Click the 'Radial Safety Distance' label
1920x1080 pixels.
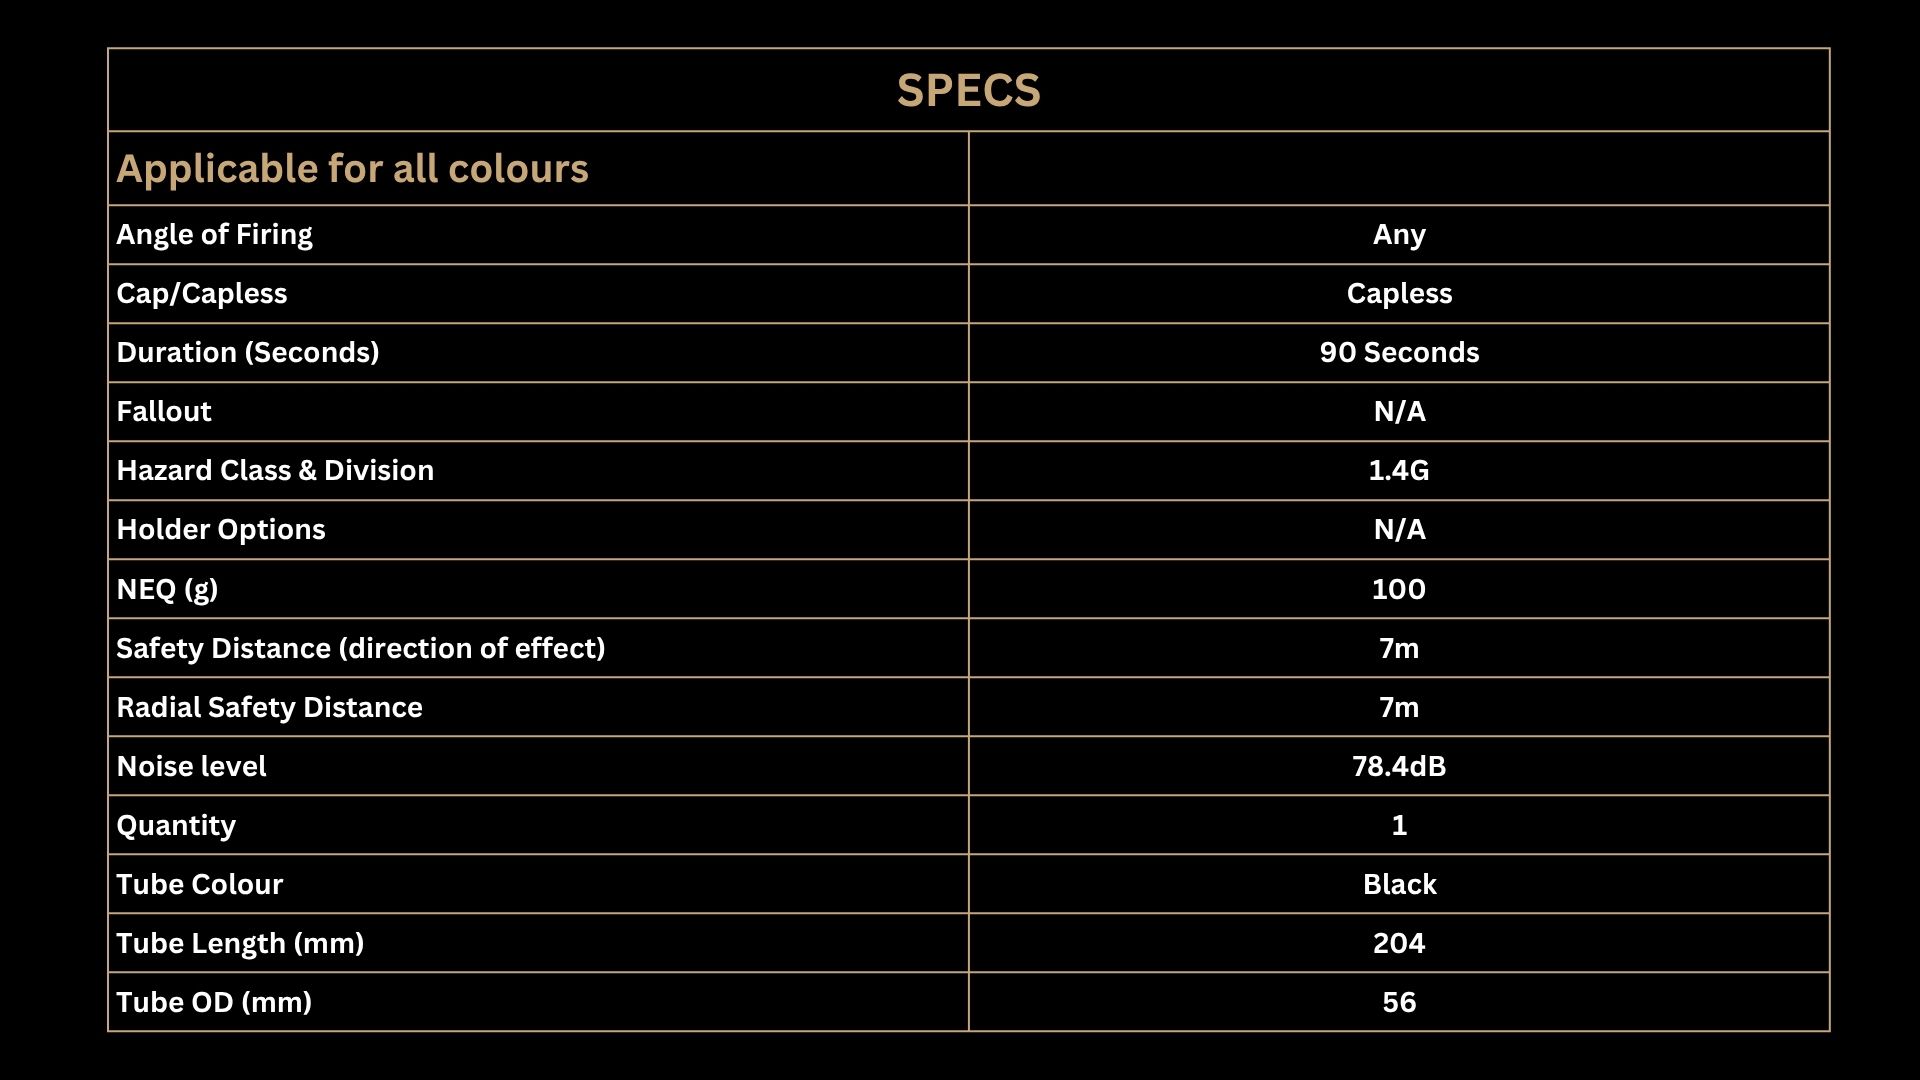click(269, 708)
